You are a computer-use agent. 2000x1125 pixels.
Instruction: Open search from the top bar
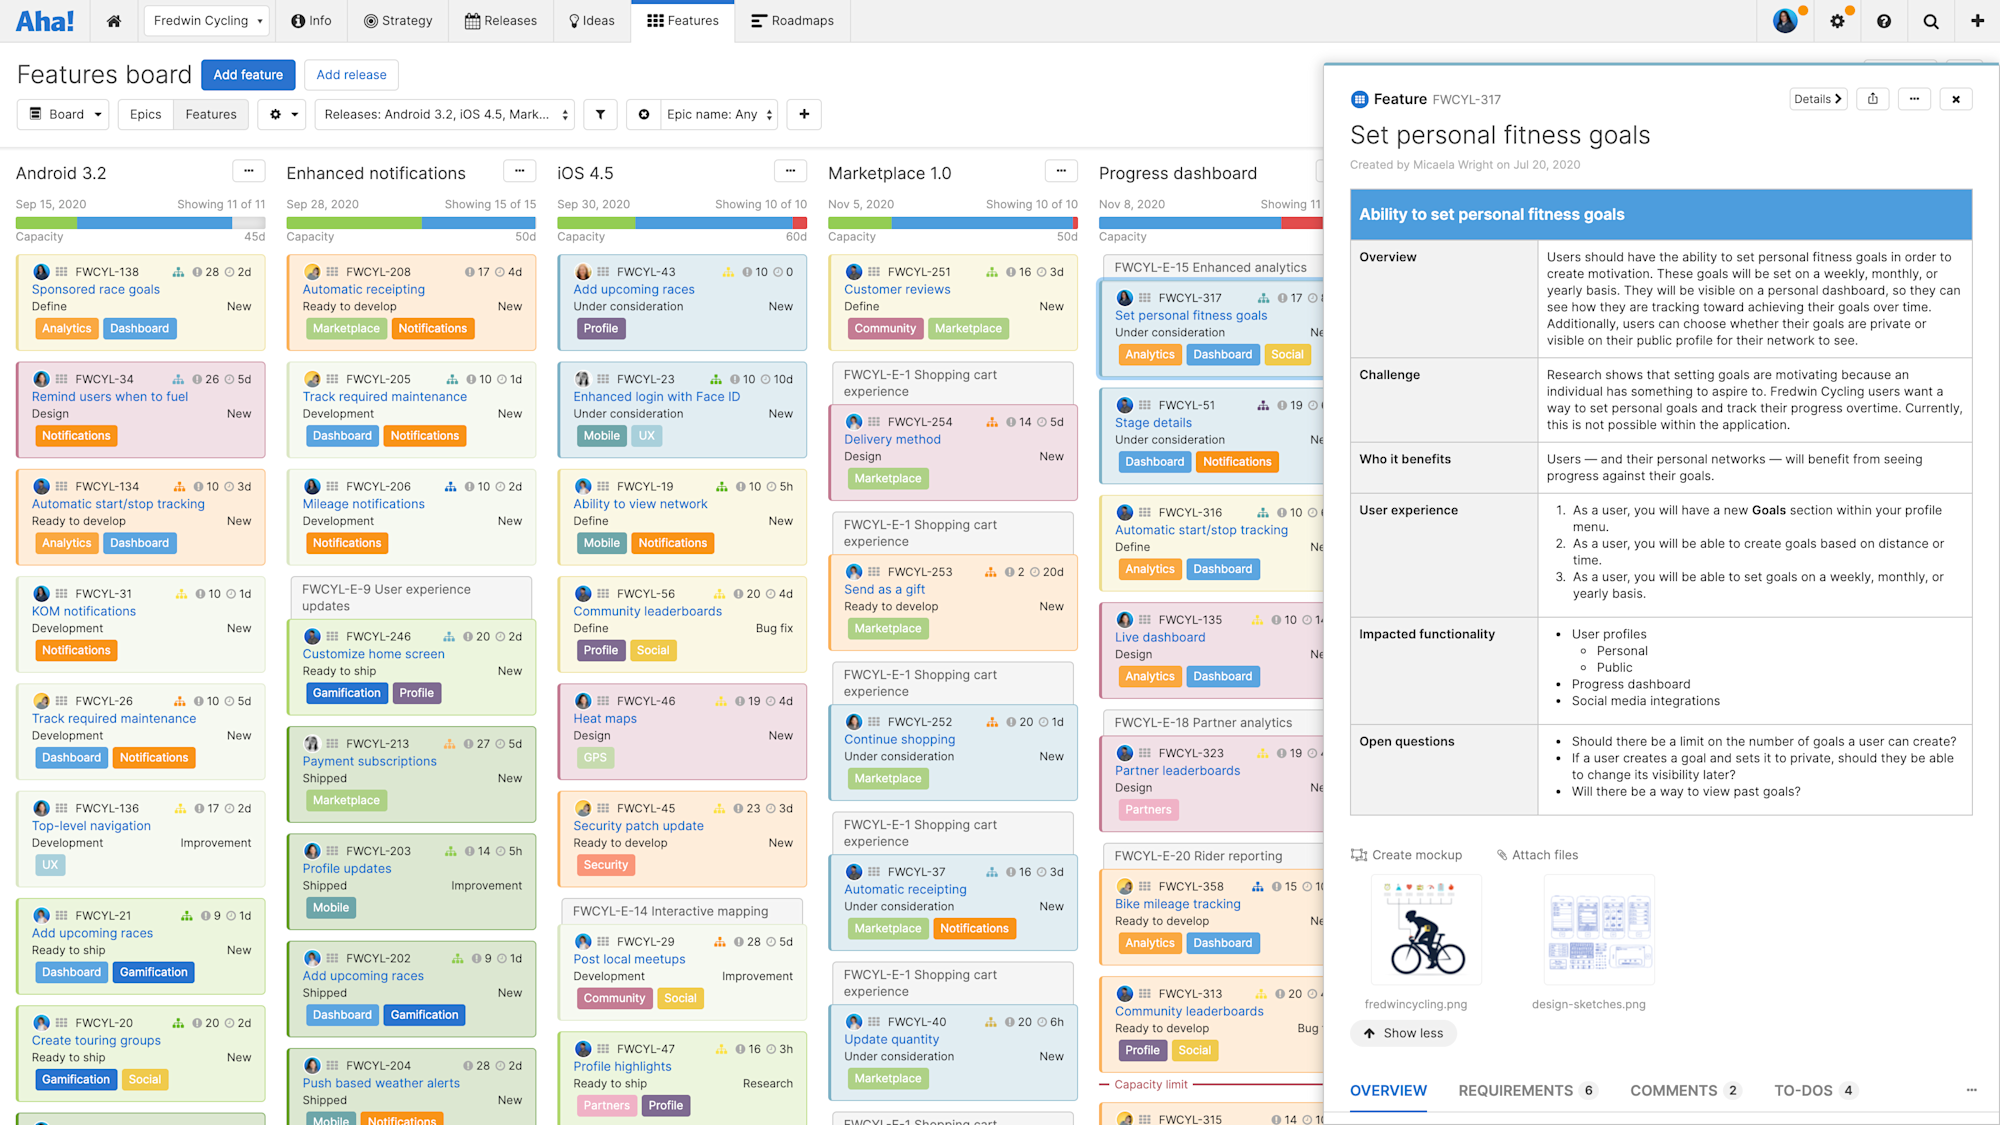[x=1930, y=20]
